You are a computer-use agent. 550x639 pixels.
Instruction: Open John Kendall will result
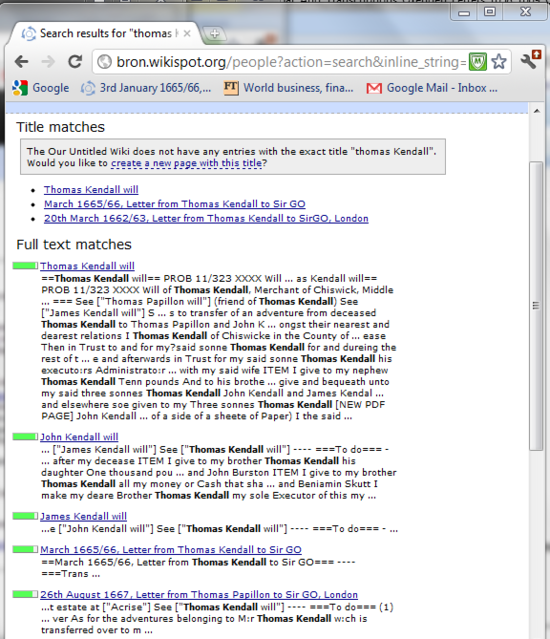point(79,437)
